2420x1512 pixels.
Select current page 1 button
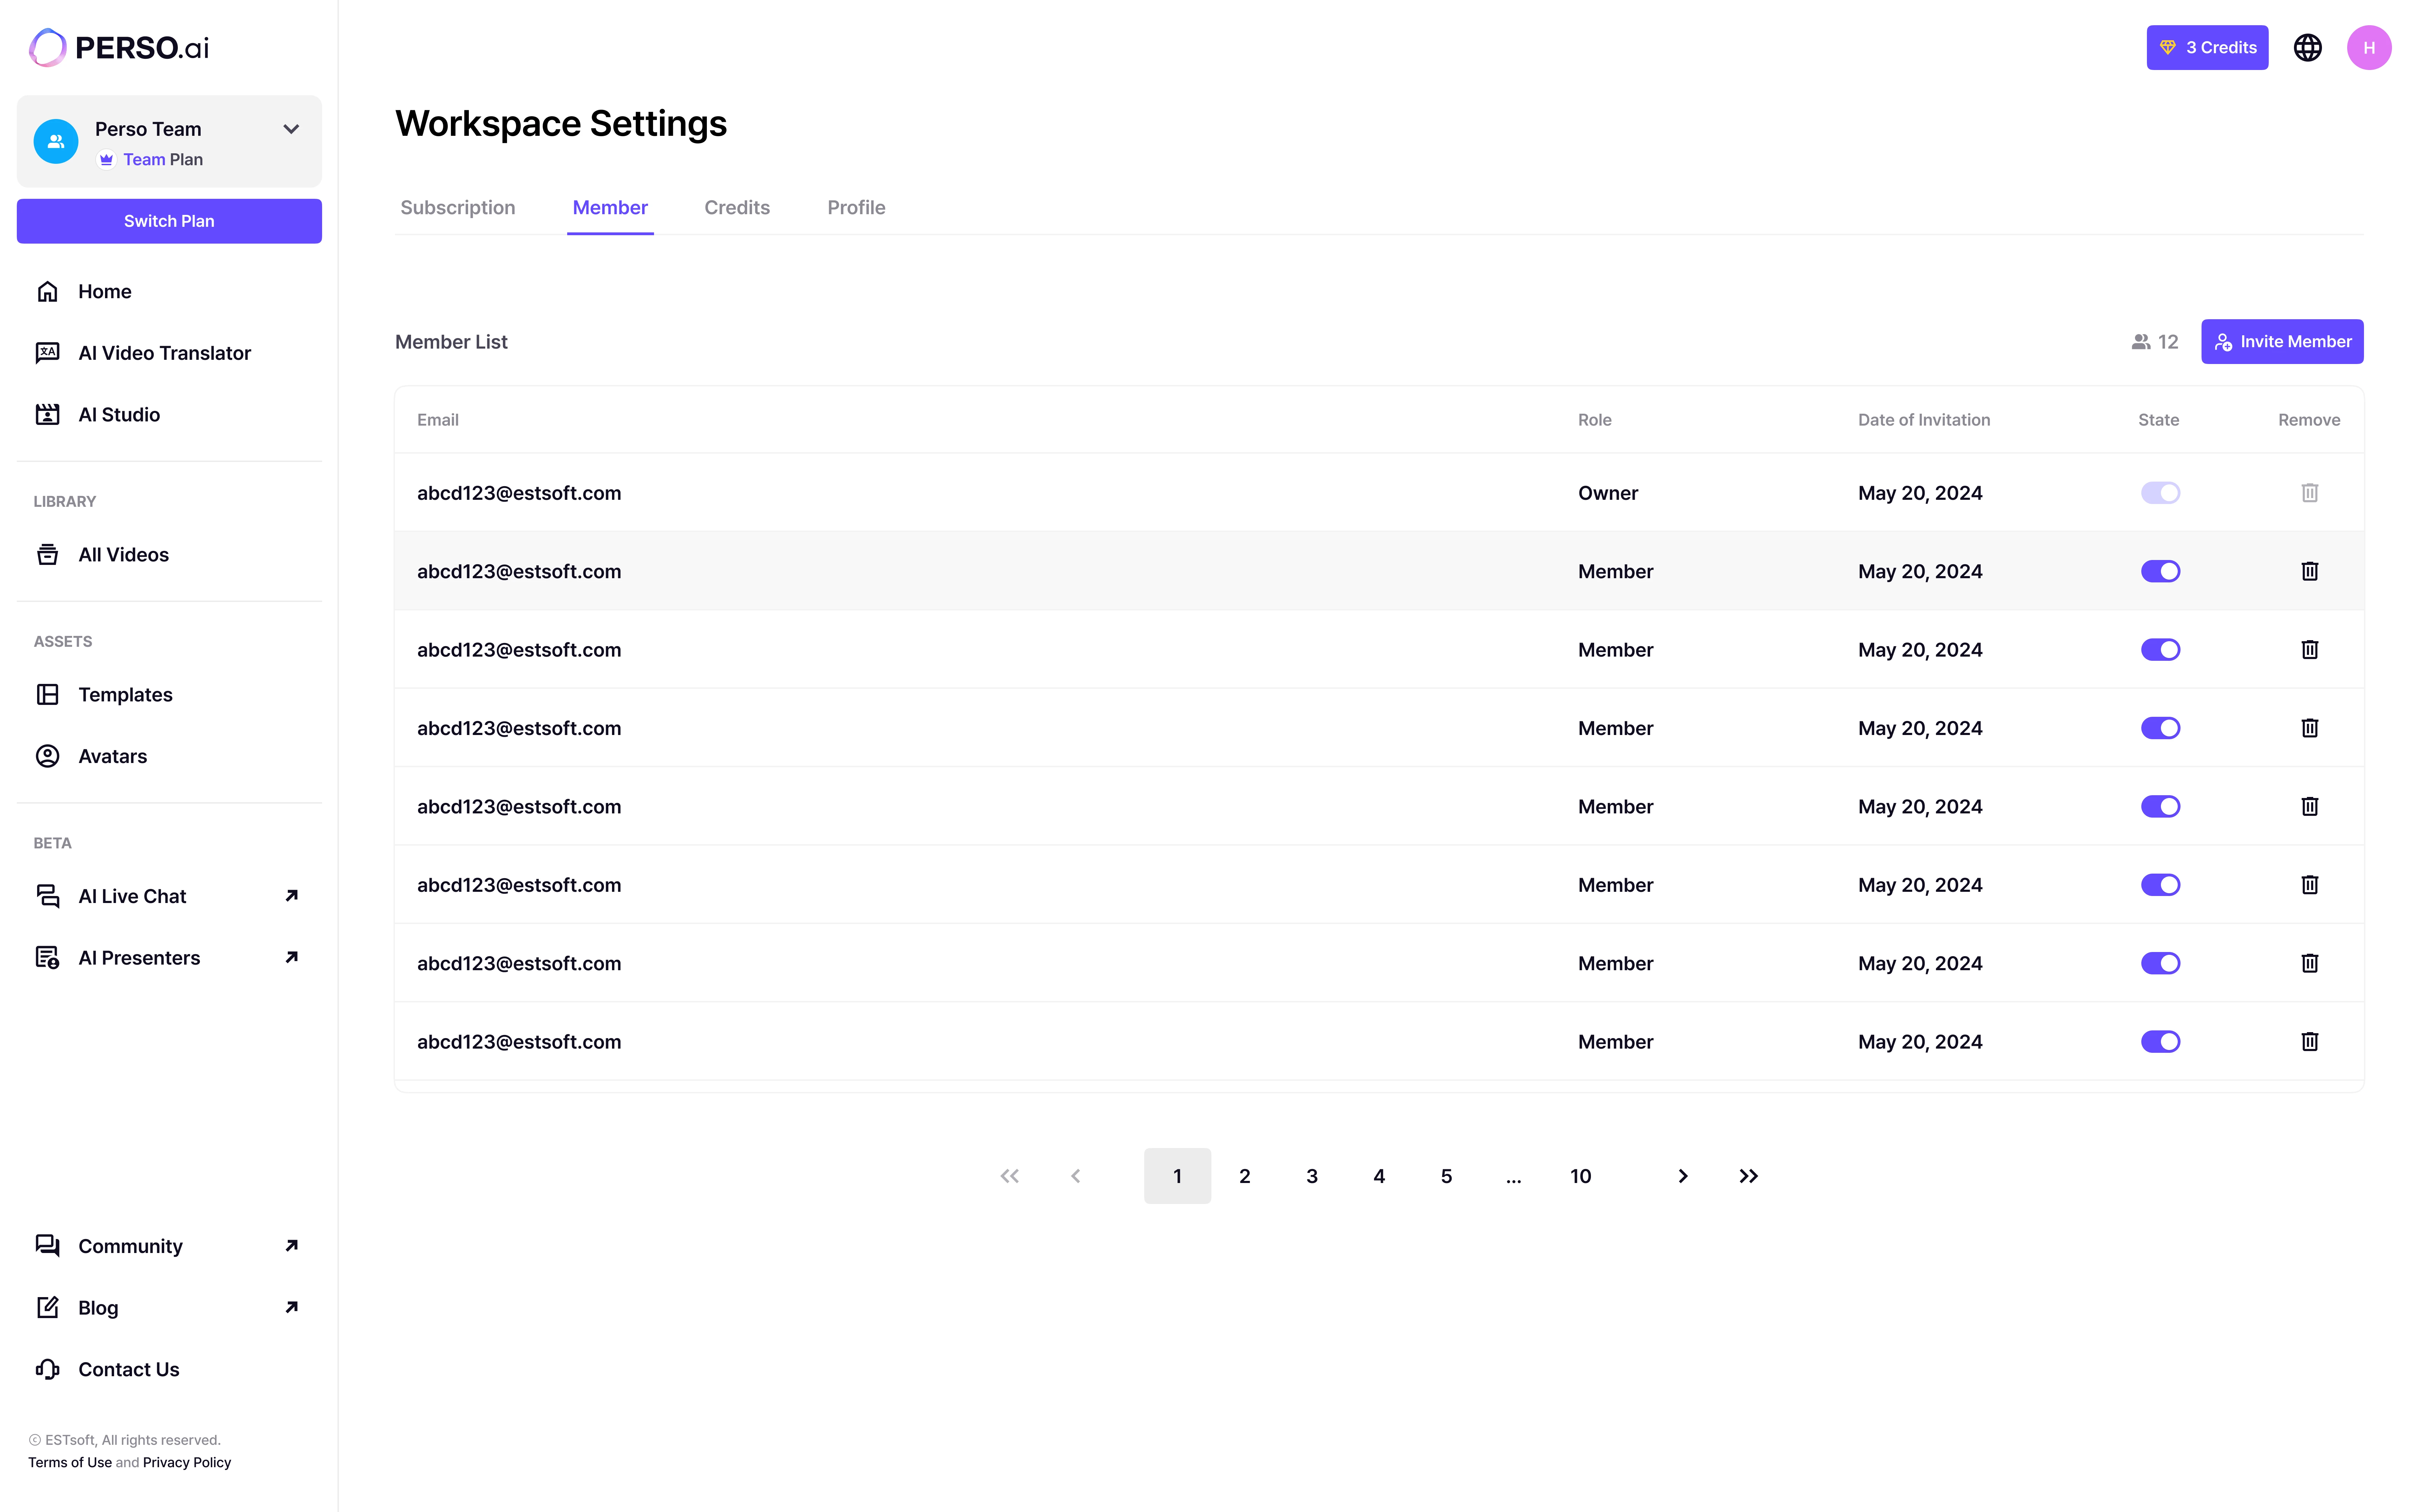point(1177,1176)
